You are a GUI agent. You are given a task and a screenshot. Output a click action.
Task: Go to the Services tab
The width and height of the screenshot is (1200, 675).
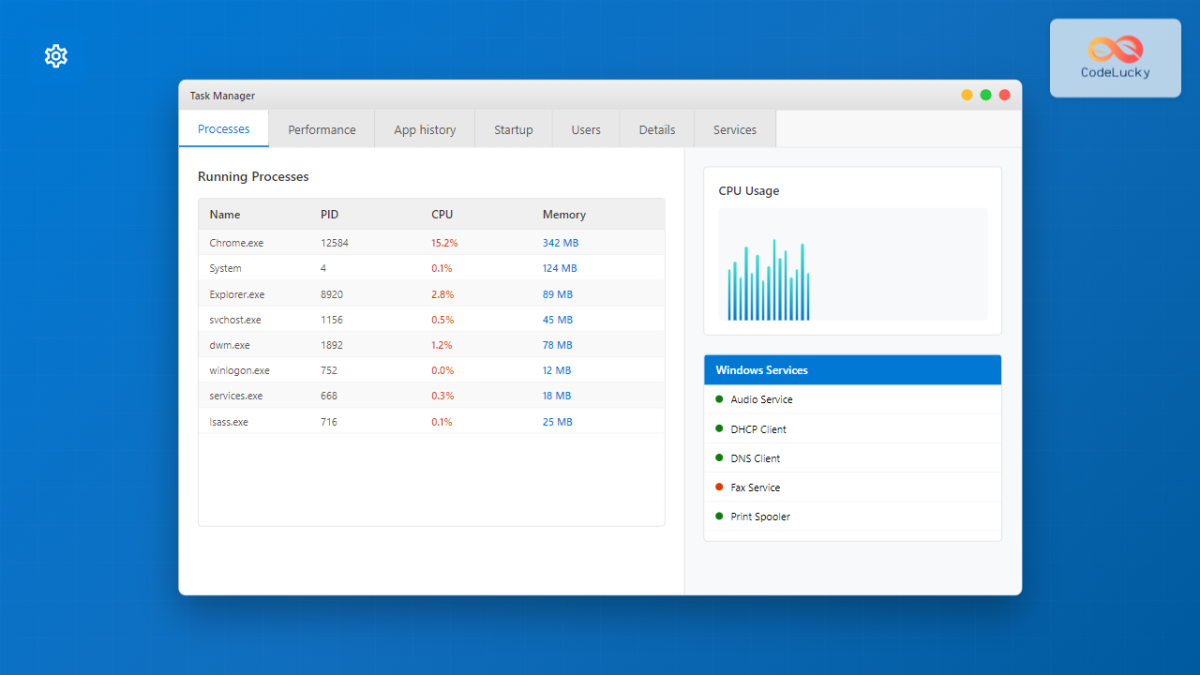[735, 130]
